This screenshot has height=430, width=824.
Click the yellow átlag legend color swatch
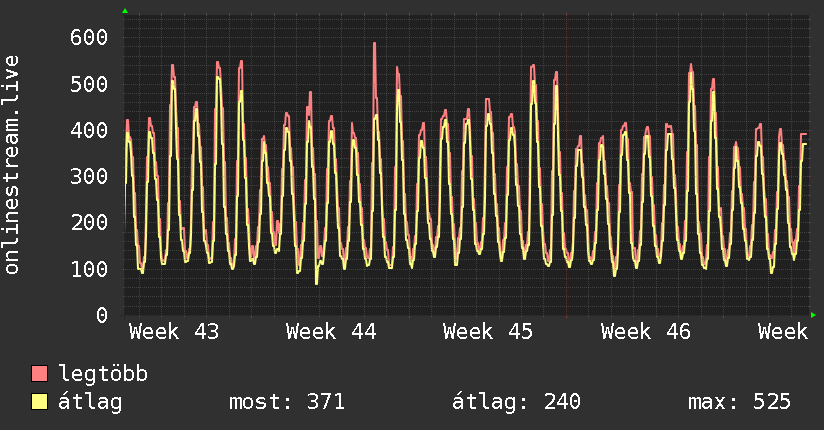pos(40,402)
